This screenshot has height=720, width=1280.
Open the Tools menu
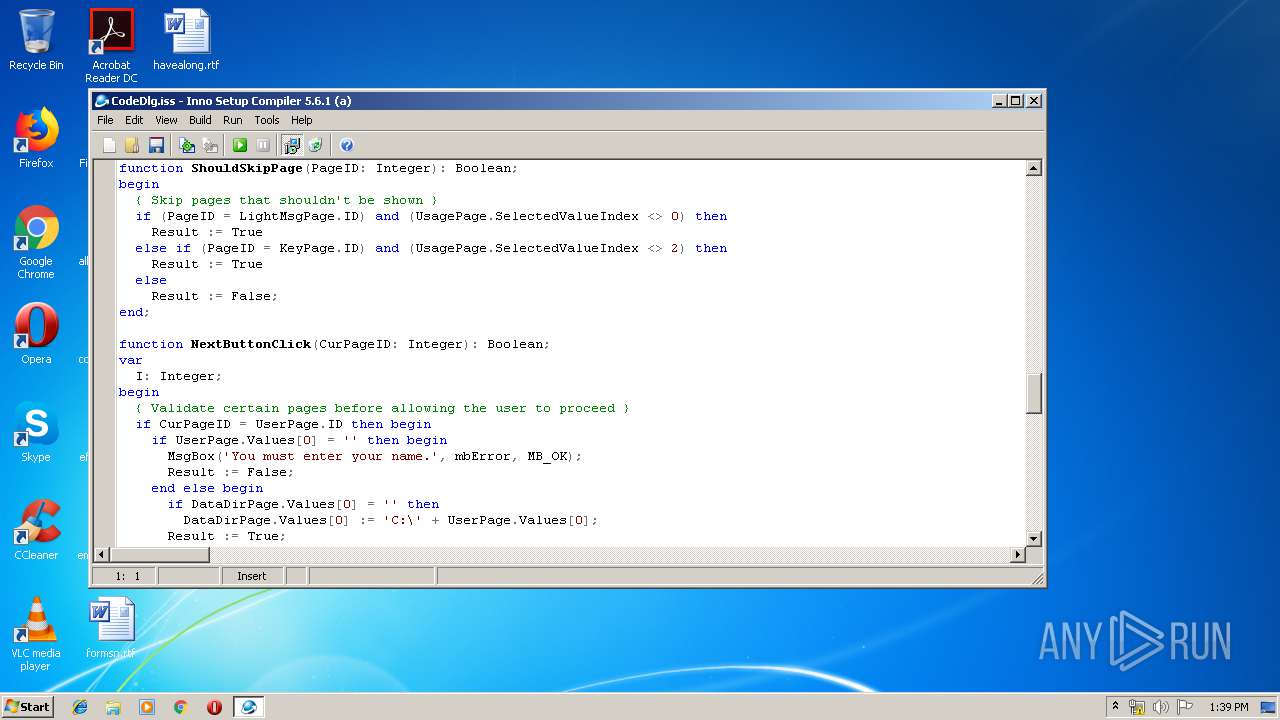(x=267, y=120)
